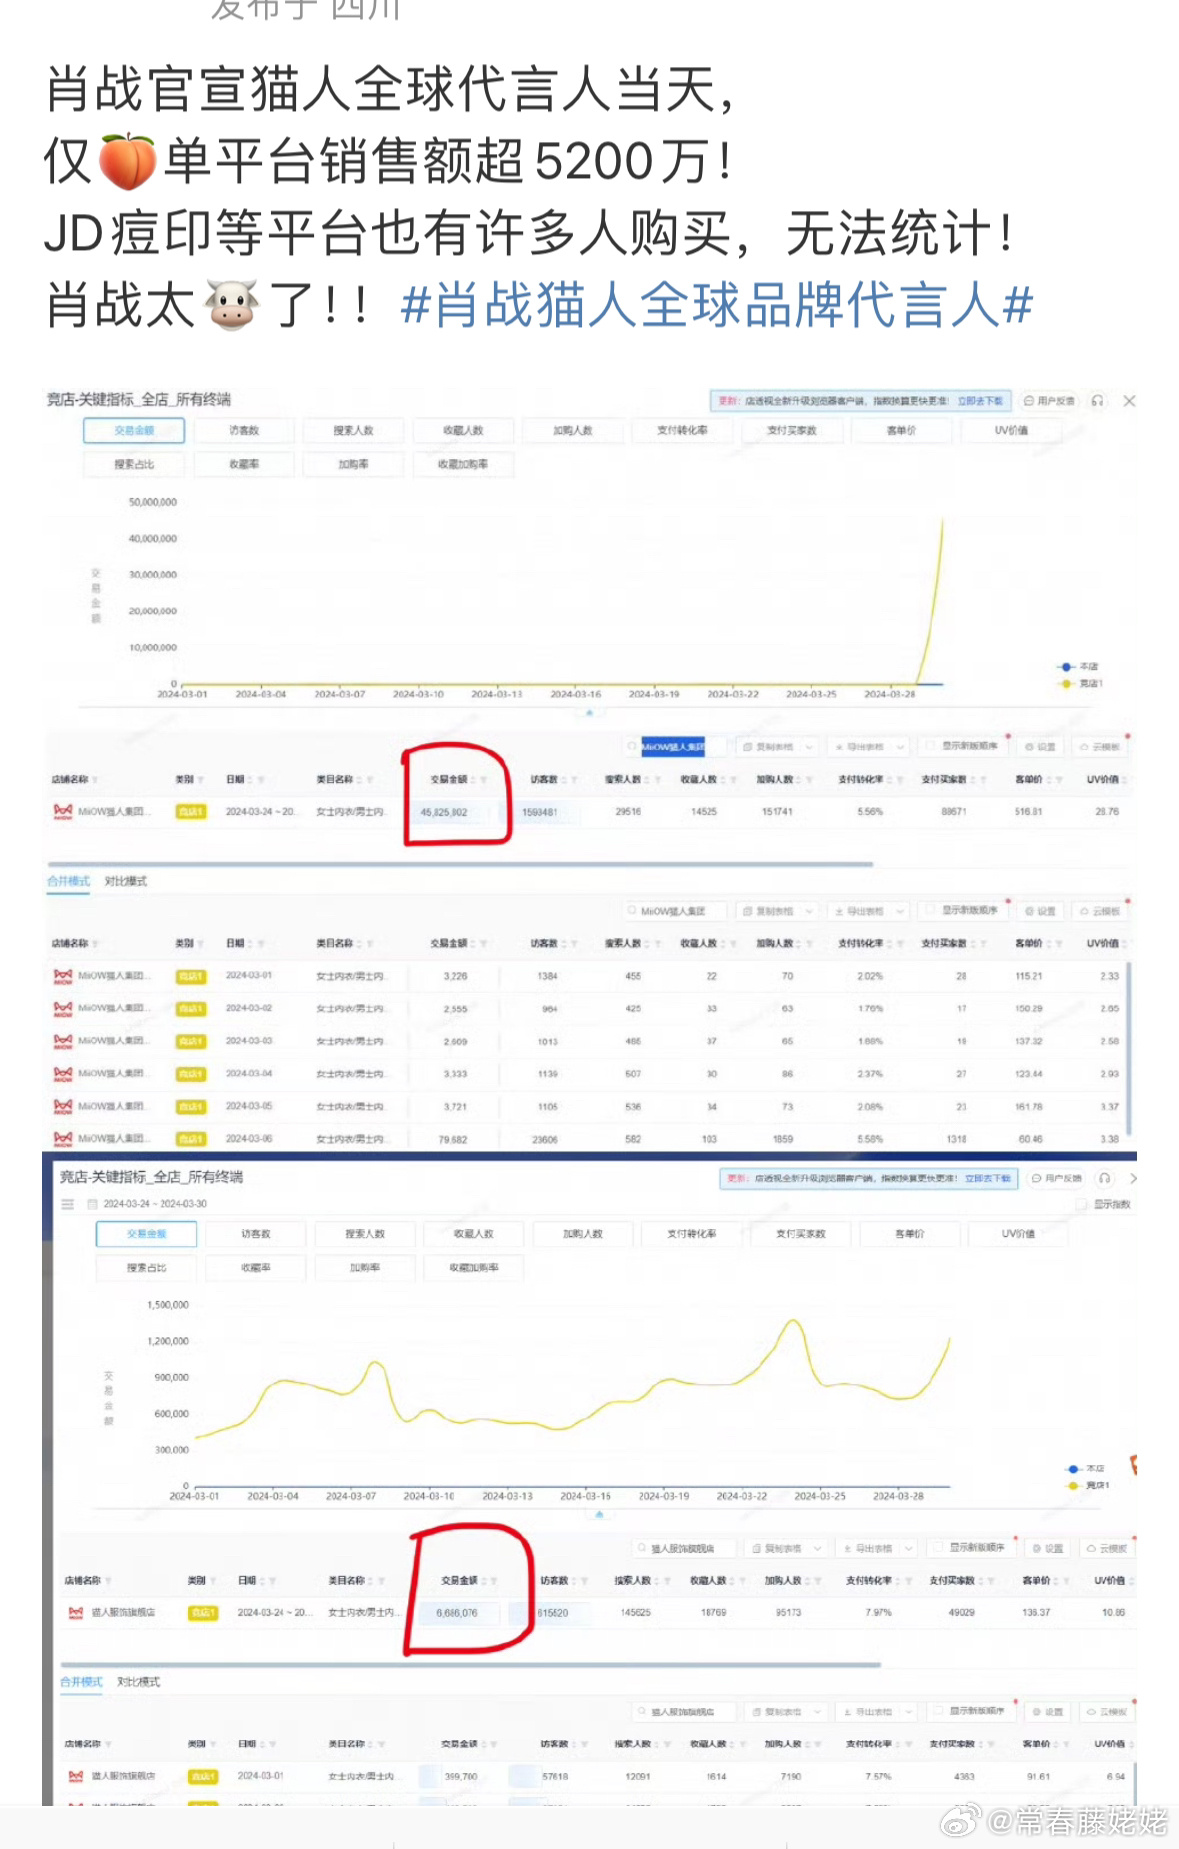Click the headset support icon in MiiOW猫人集团 panel

pos(1098,401)
